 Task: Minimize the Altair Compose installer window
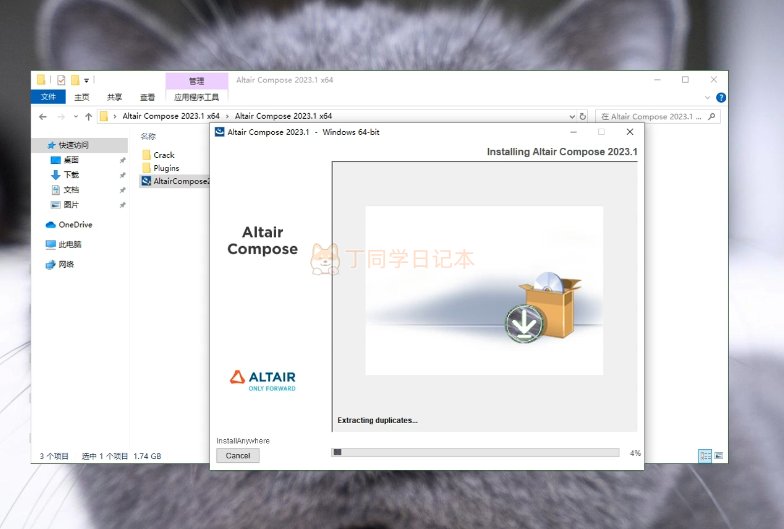(x=574, y=132)
